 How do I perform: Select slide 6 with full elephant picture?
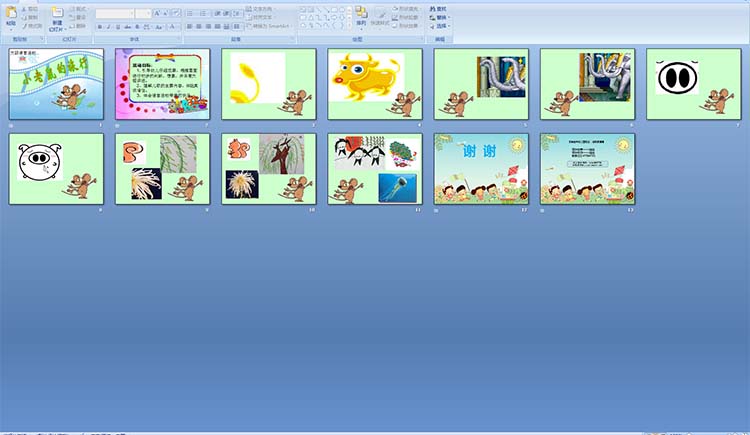click(587, 84)
